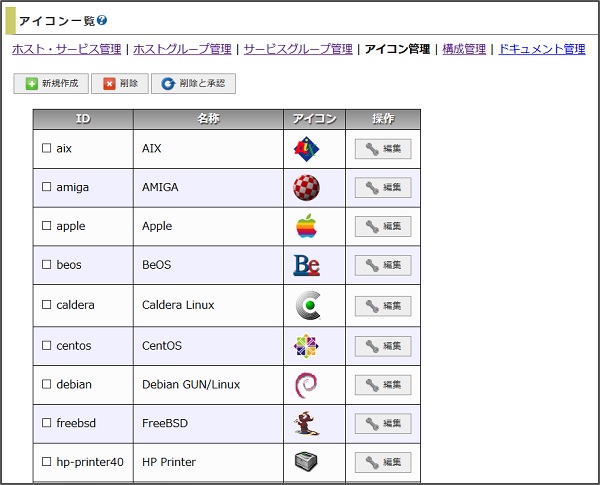Check the apple row checkbox

pos(46,225)
